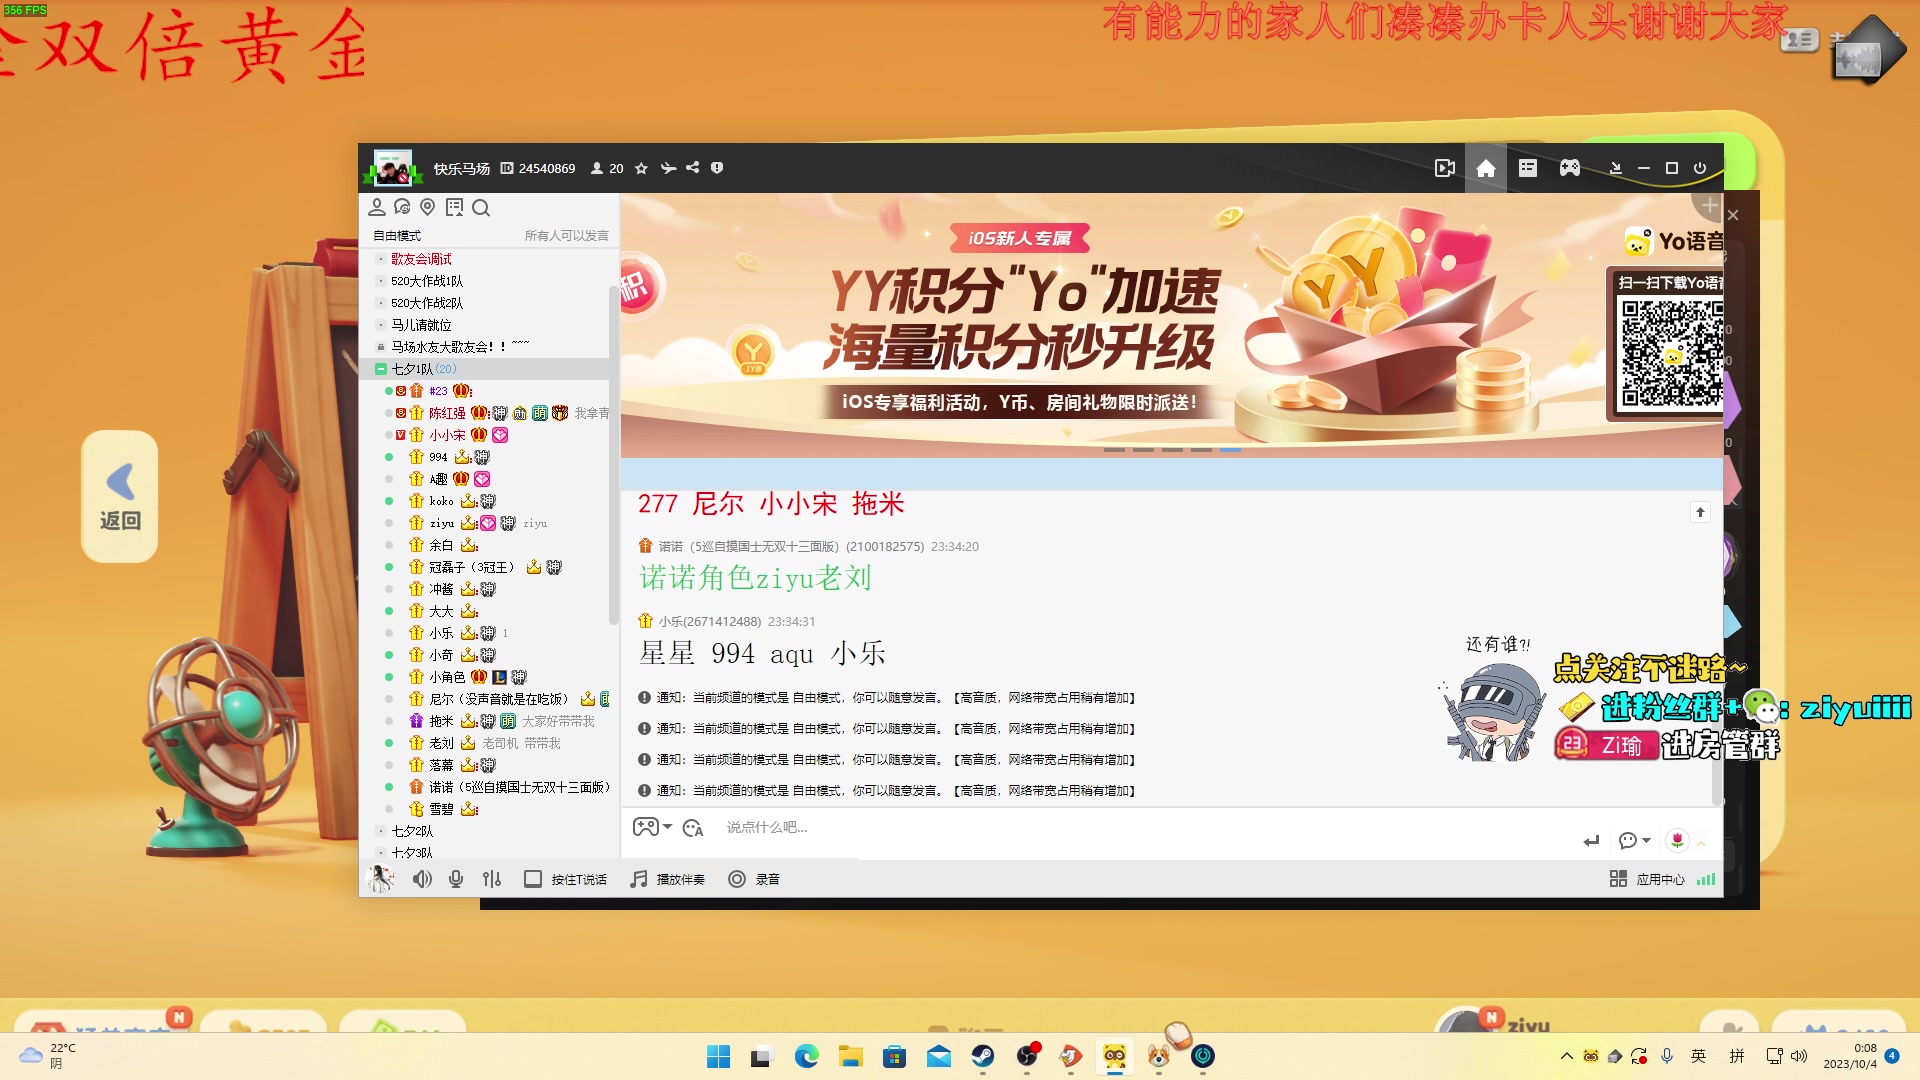Click the play accompaniment music note icon

click(x=638, y=879)
